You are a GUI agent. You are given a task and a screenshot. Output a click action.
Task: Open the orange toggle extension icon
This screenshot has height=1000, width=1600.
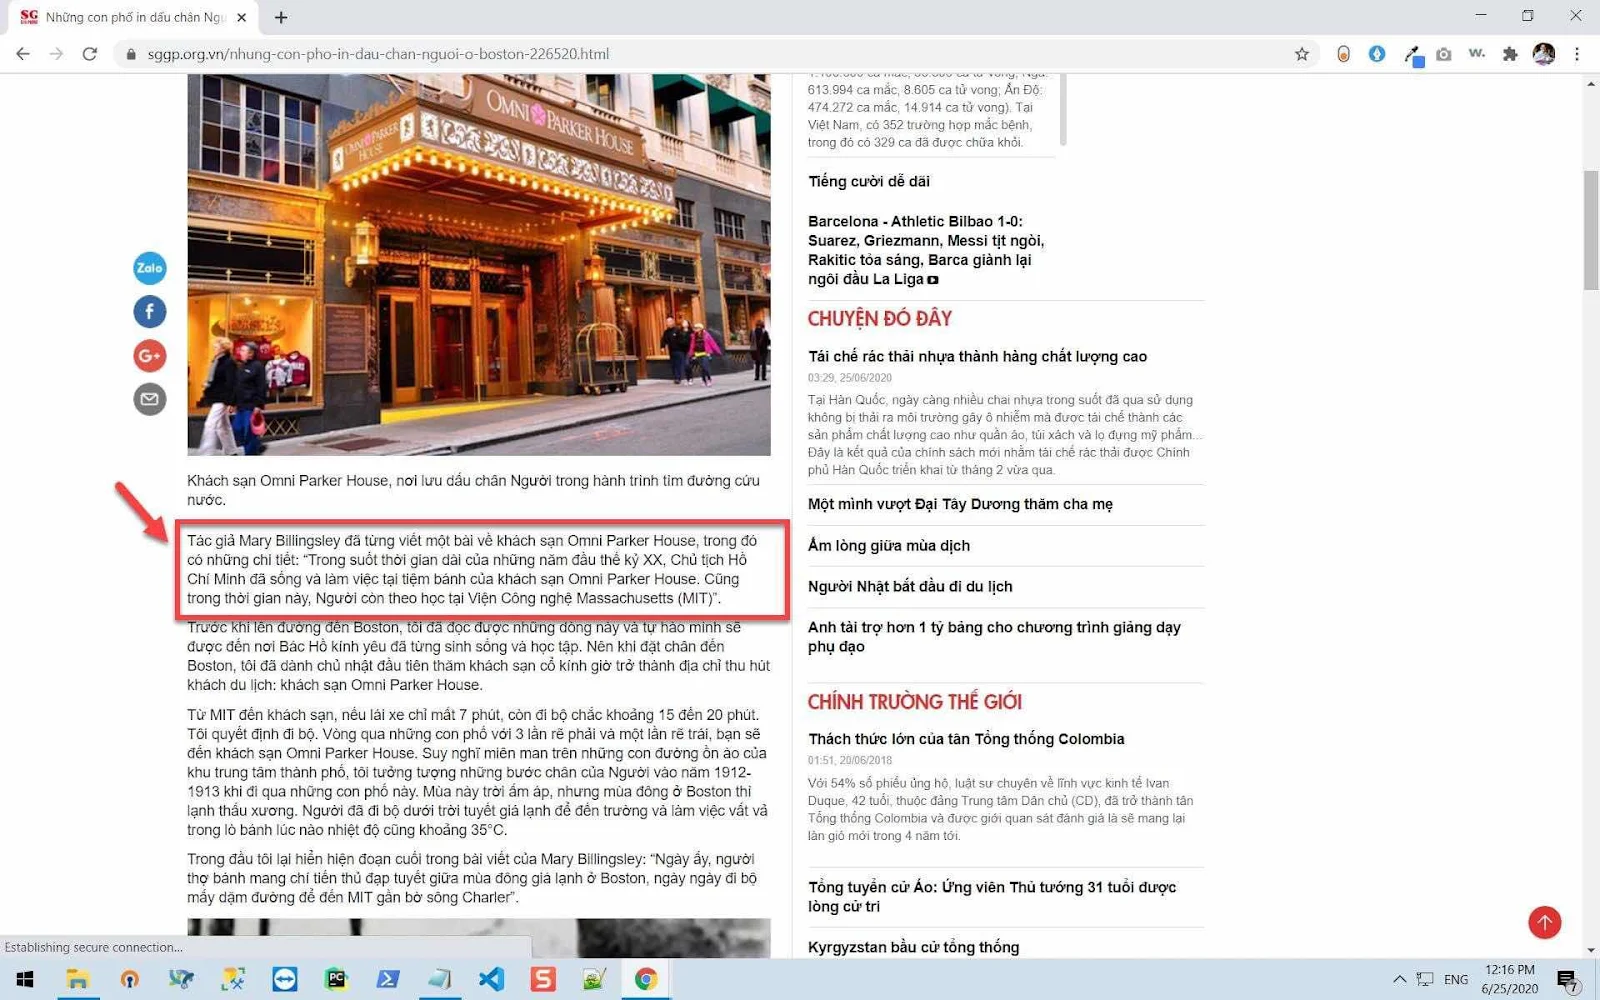[1343, 54]
